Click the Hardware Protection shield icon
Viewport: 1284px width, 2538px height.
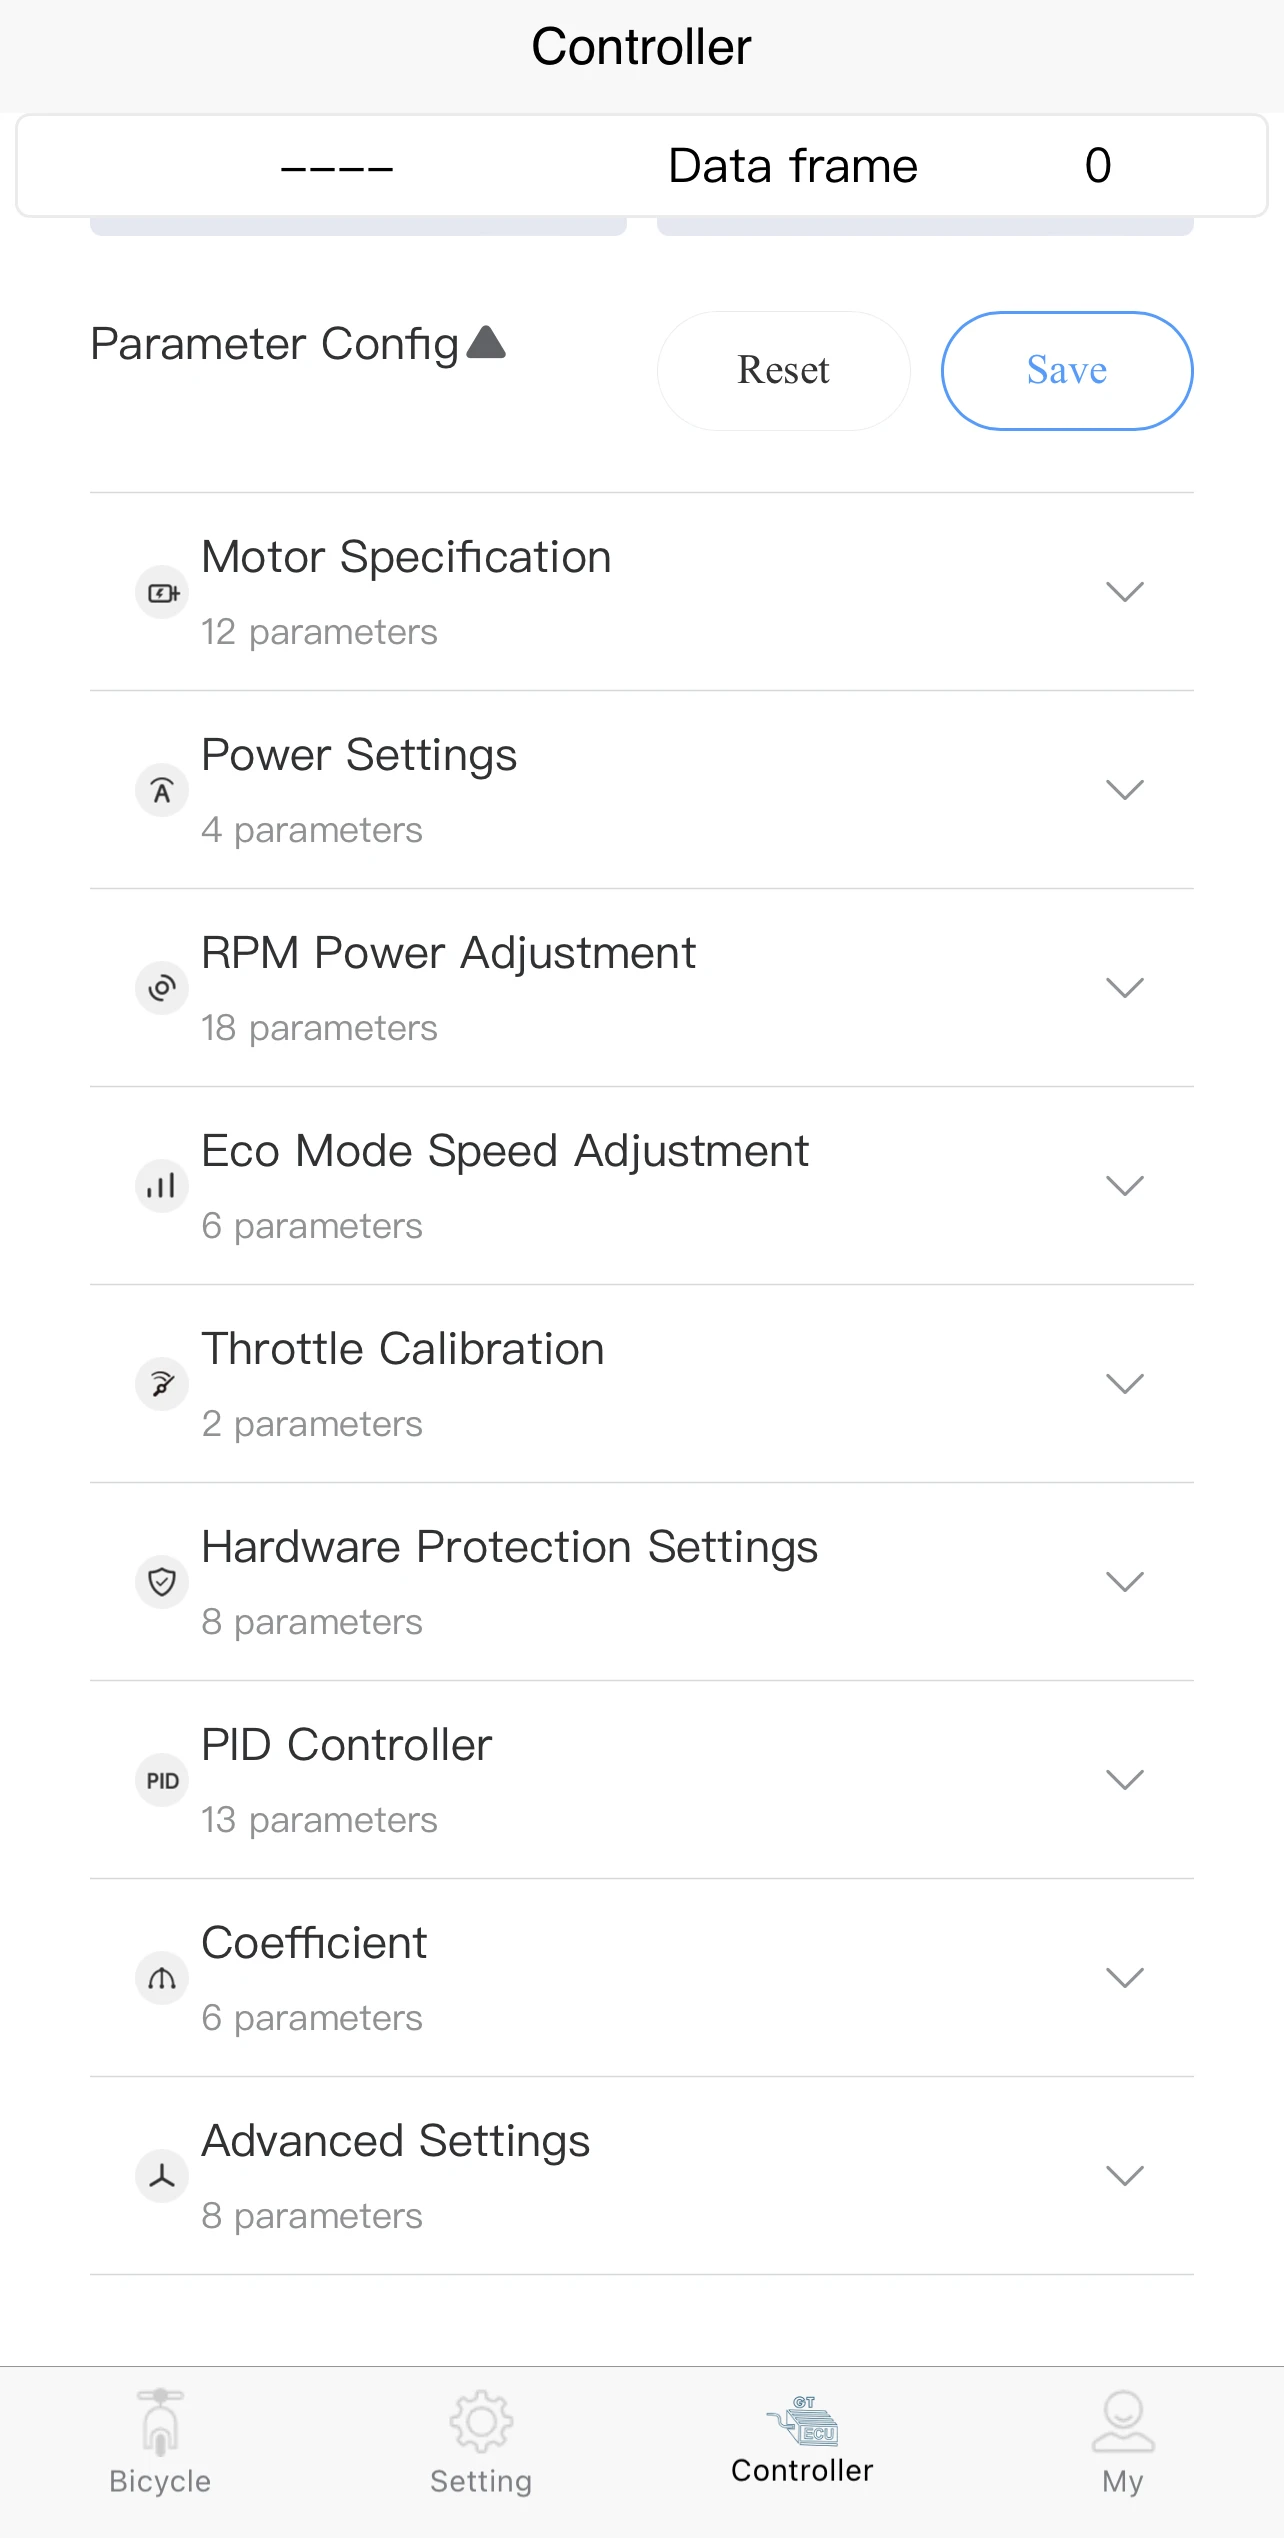(x=162, y=1582)
